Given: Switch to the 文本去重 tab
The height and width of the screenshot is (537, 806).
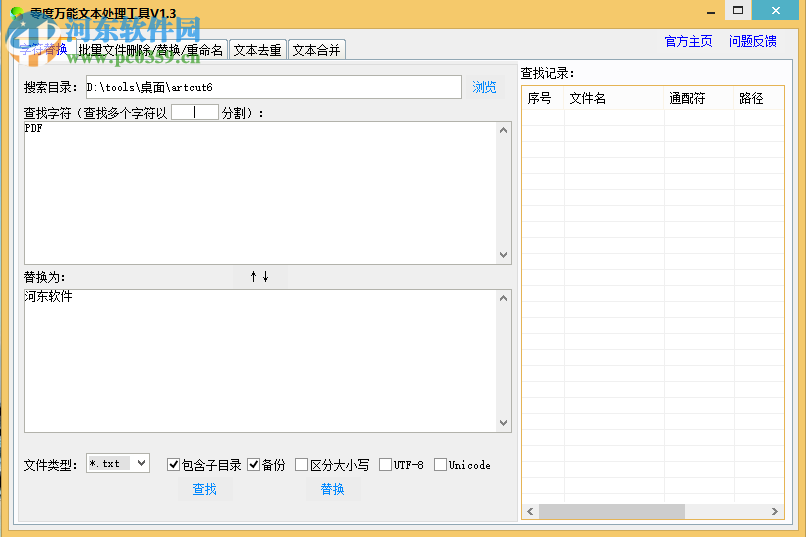Looking at the screenshot, I should (x=258, y=50).
